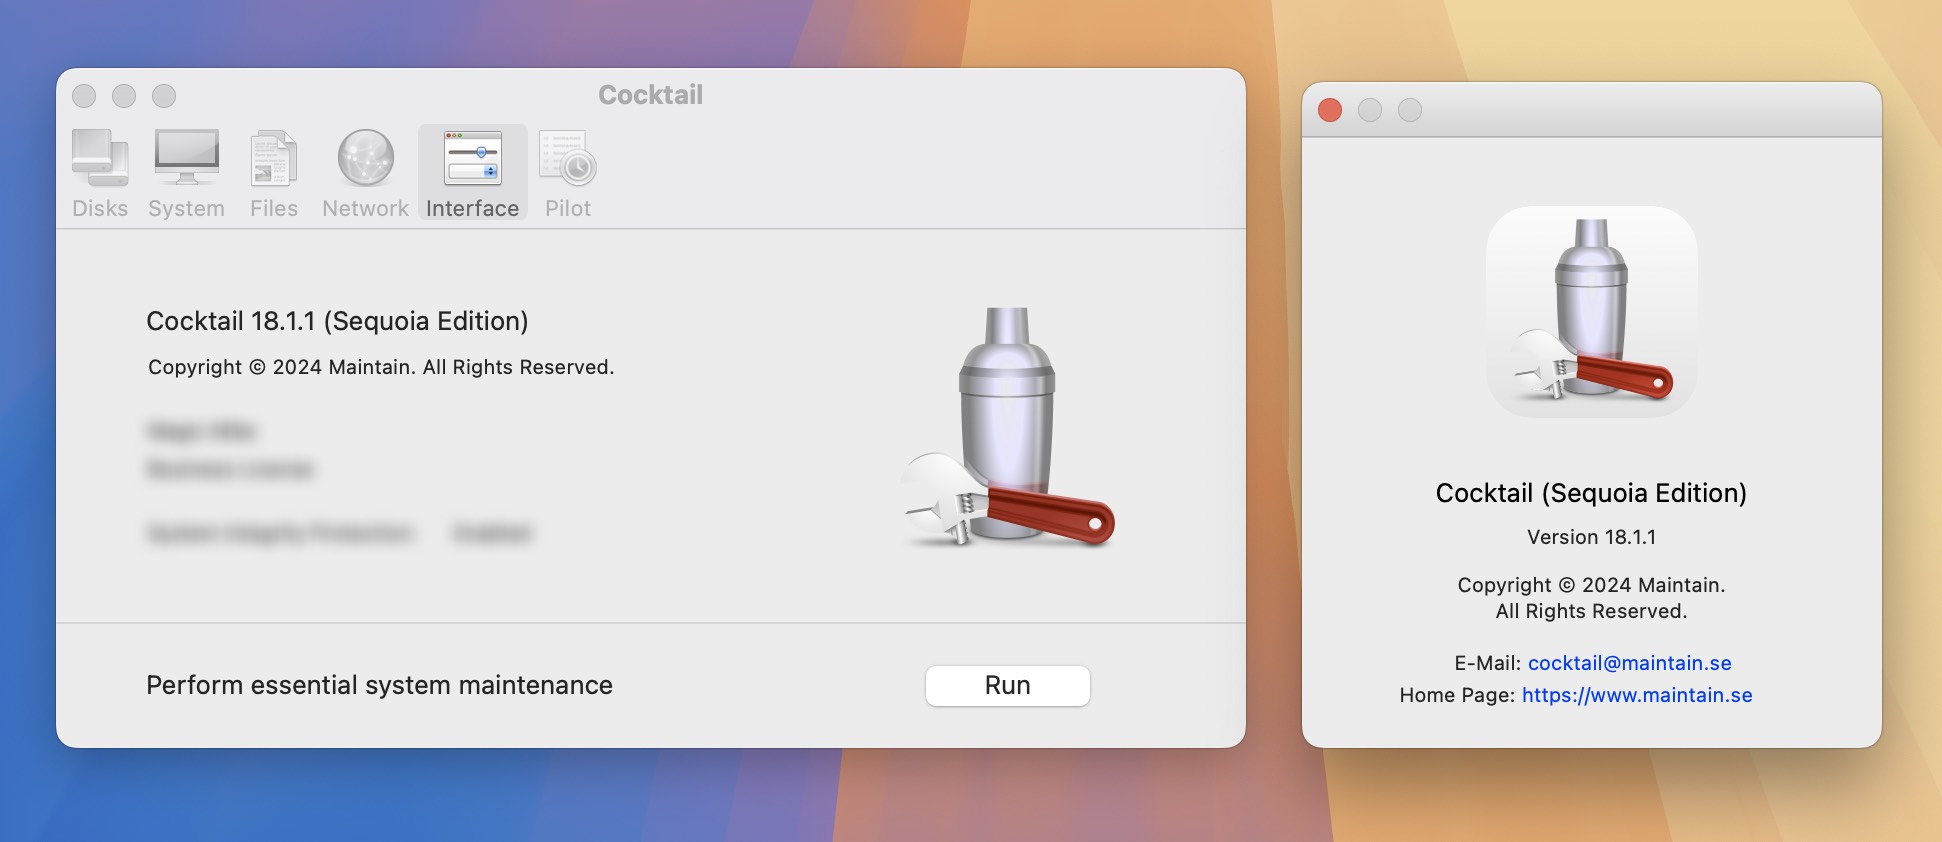Click the main window's close button
This screenshot has height=842, width=1942.
[84, 96]
